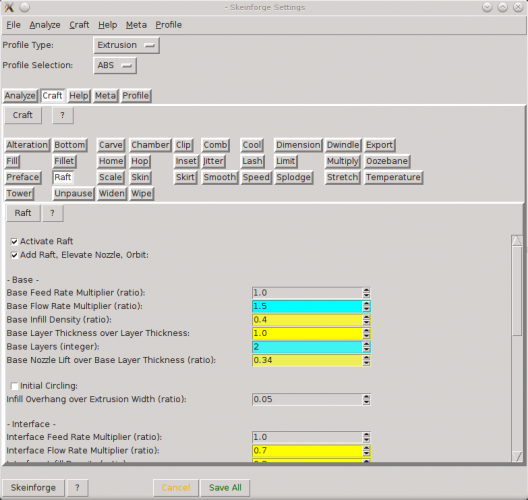Select the Splodge plugin tab
Image resolution: width=528 pixels, height=500 pixels.
294,177
